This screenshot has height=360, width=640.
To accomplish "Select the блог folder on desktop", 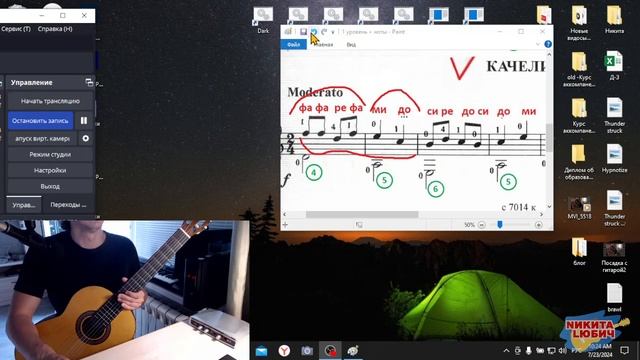I will click(579, 252).
